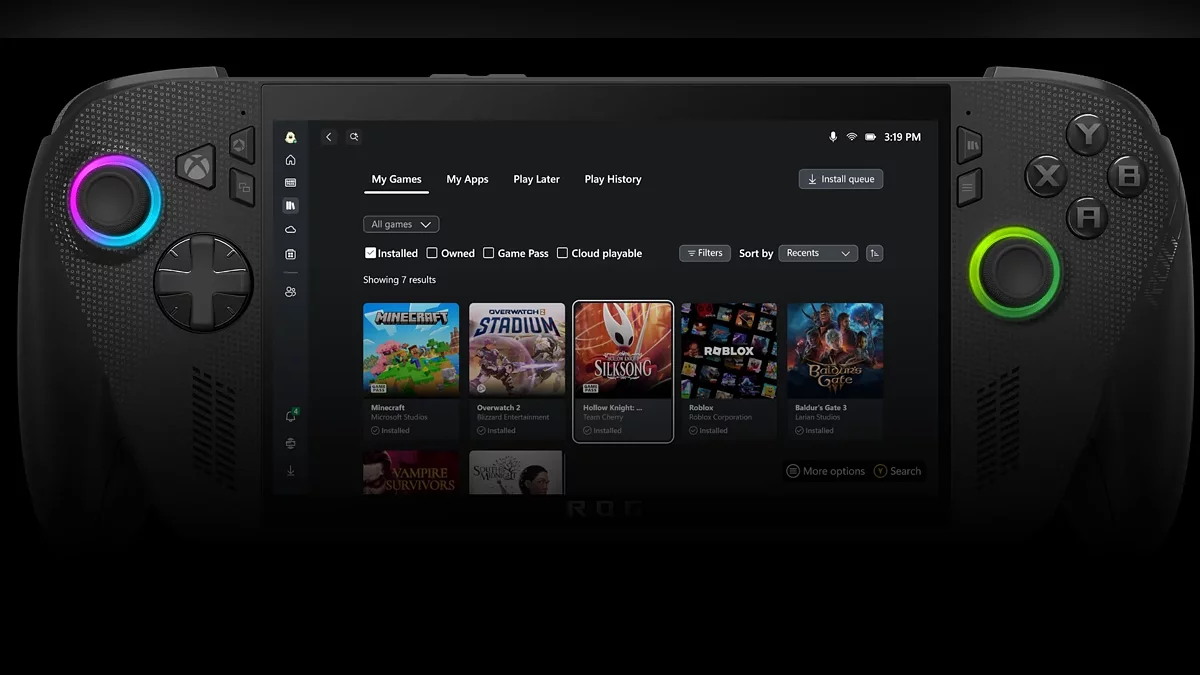Viewport: 1200px width, 675px height.
Task: Toggle sort direction icon next to Recents
Action: tap(874, 253)
